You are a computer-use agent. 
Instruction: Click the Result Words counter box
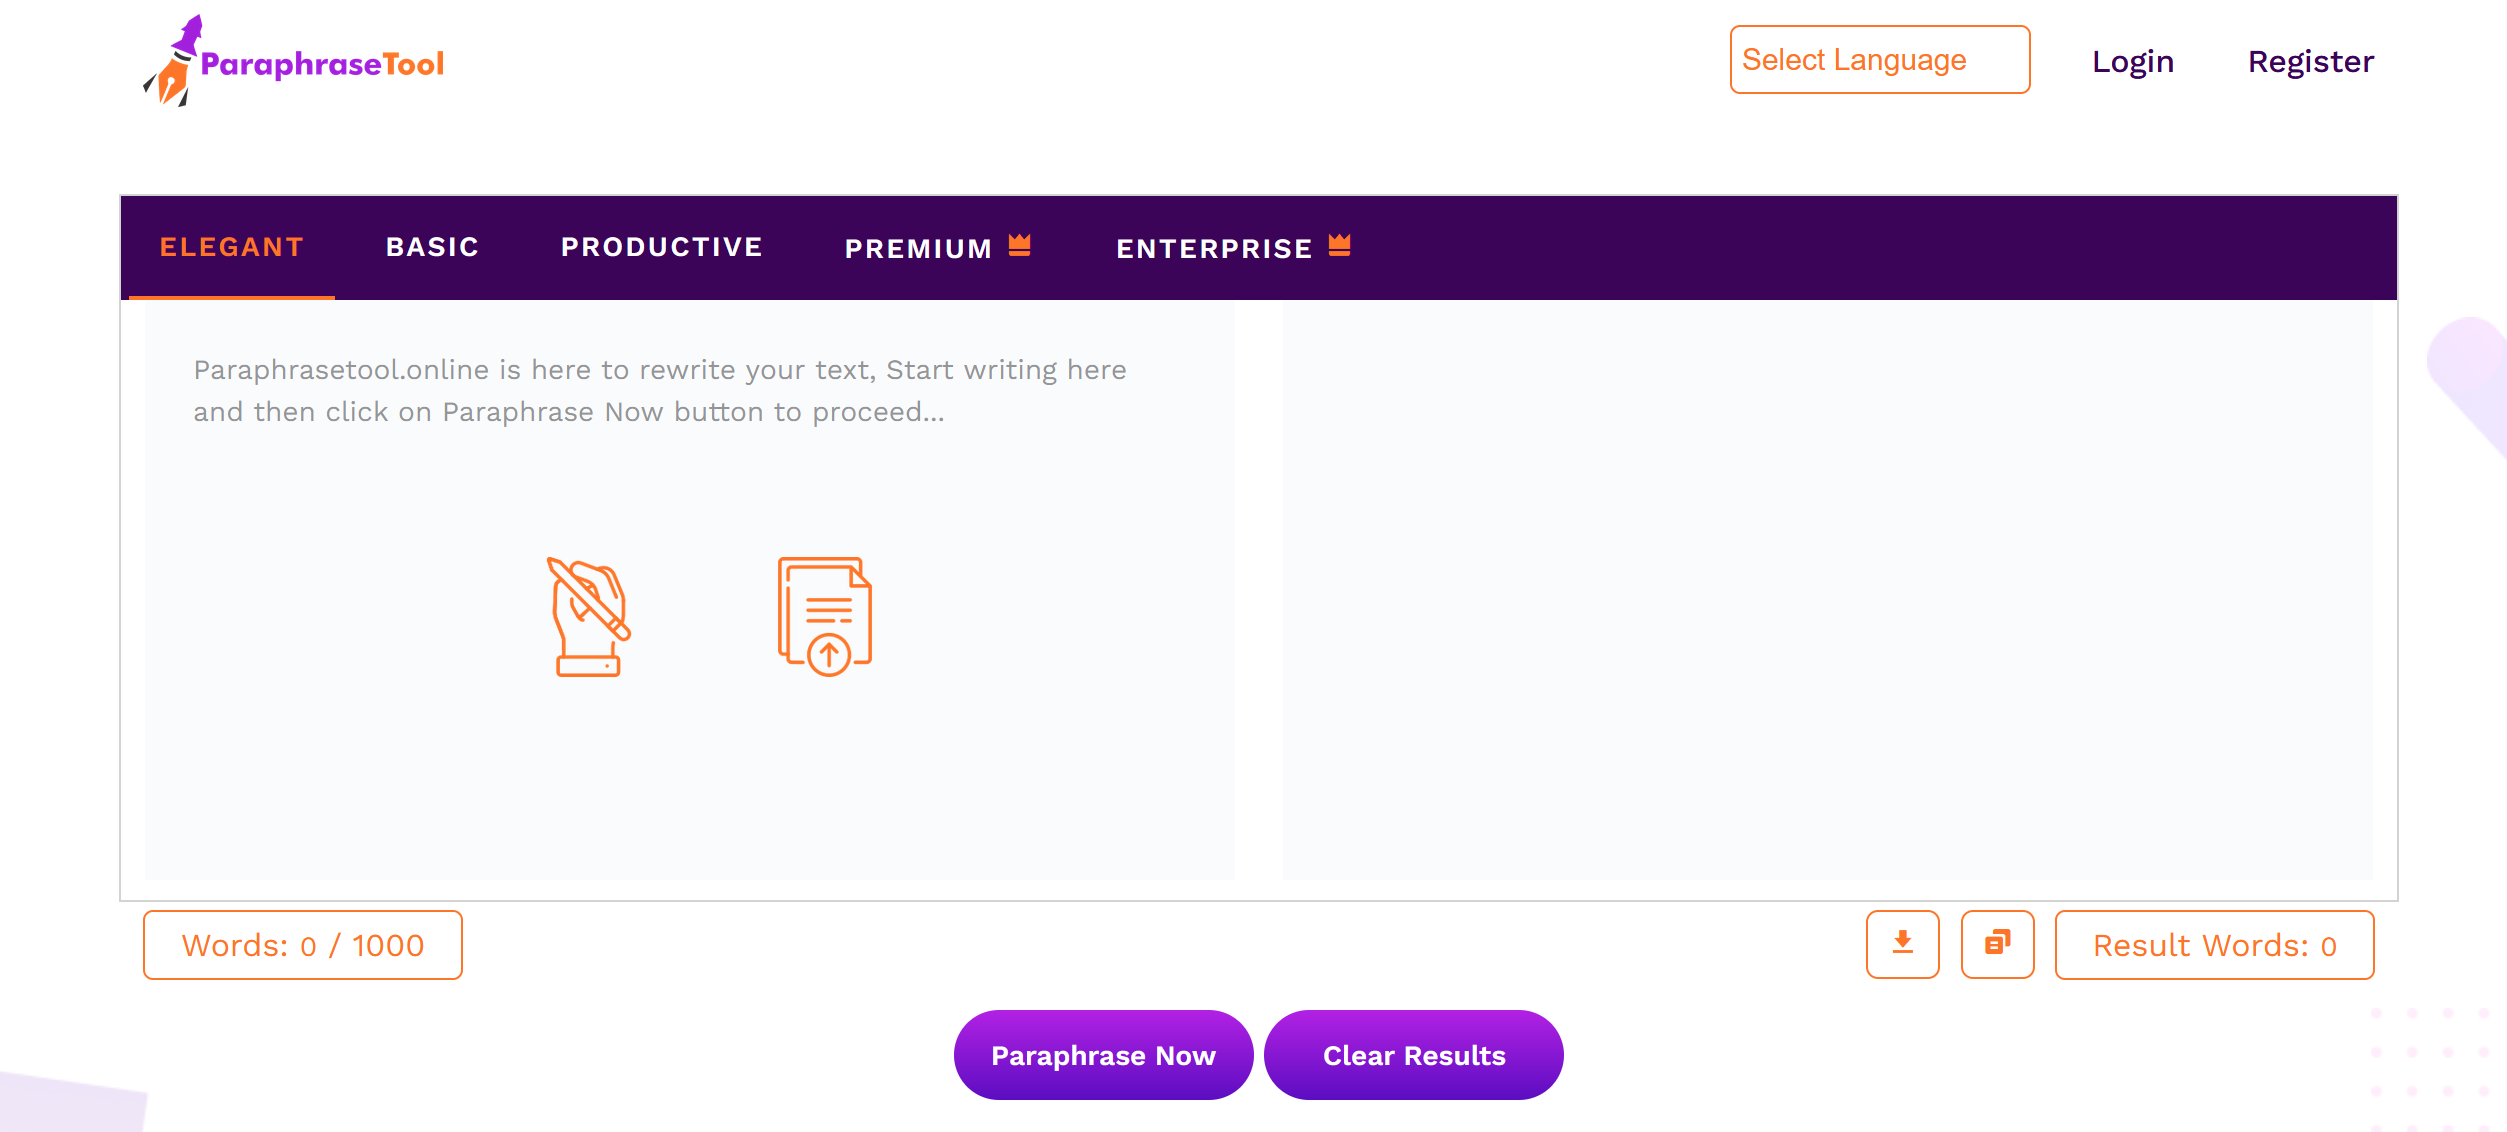(2214, 945)
